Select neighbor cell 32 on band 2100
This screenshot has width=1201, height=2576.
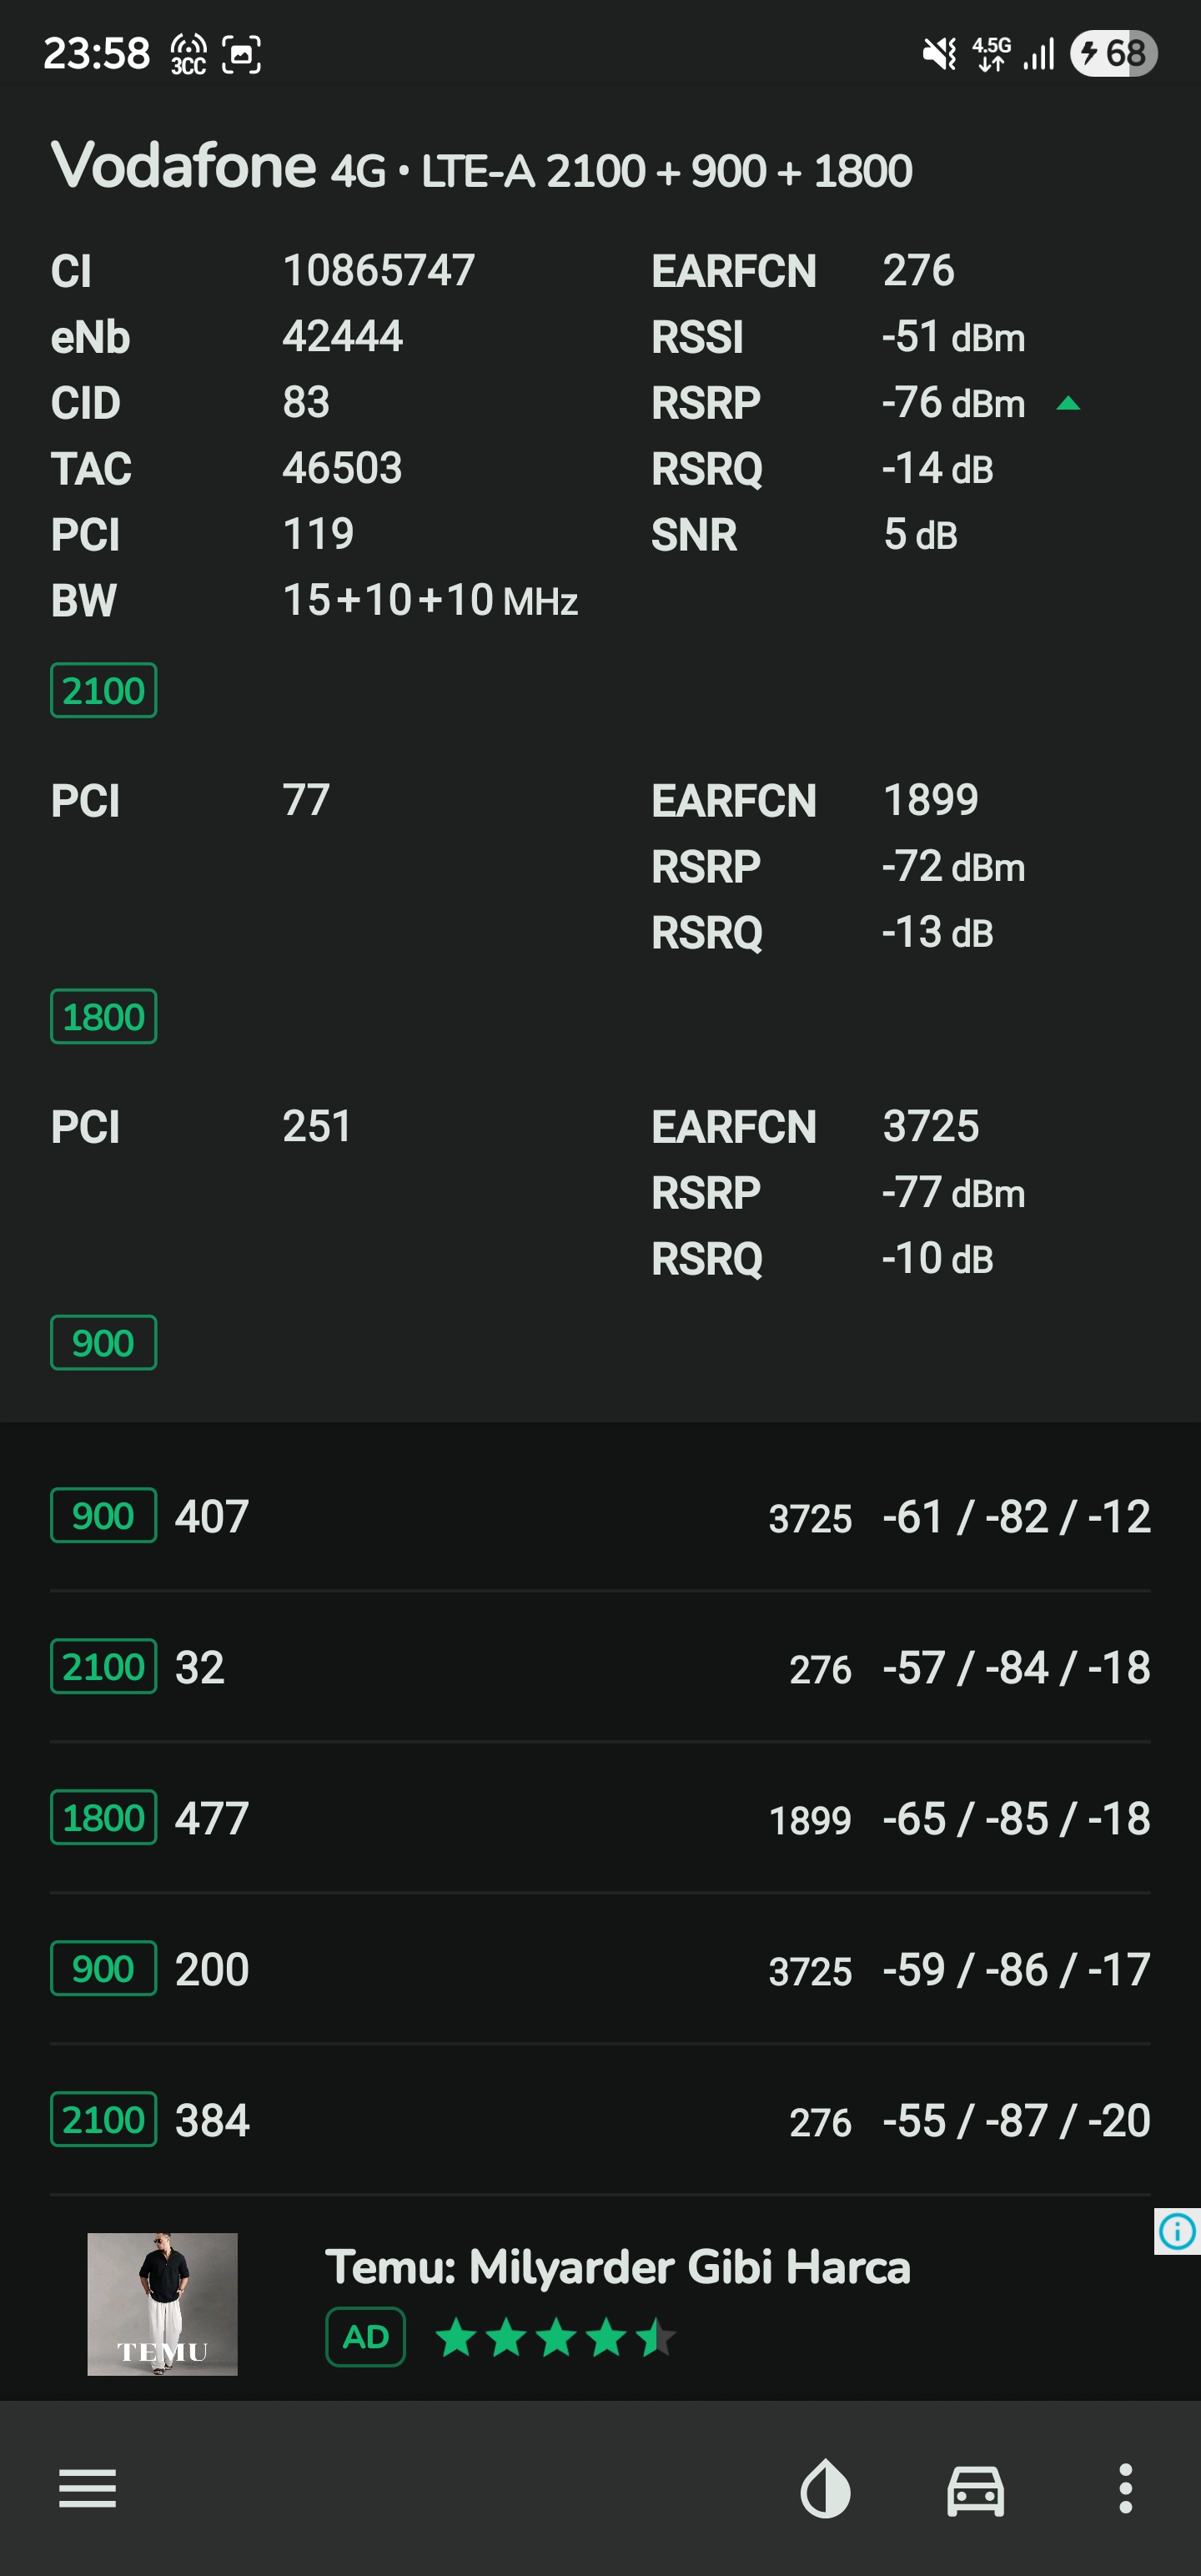click(600, 1667)
